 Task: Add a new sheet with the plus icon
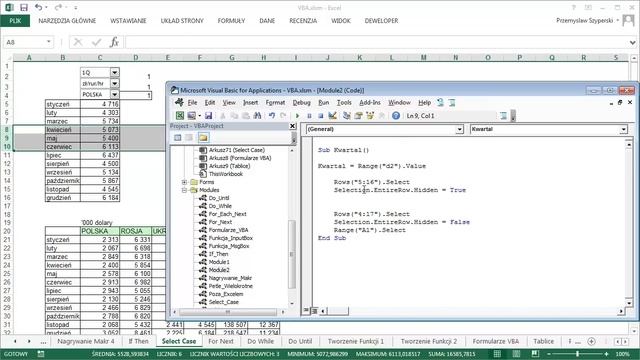pos(591,341)
